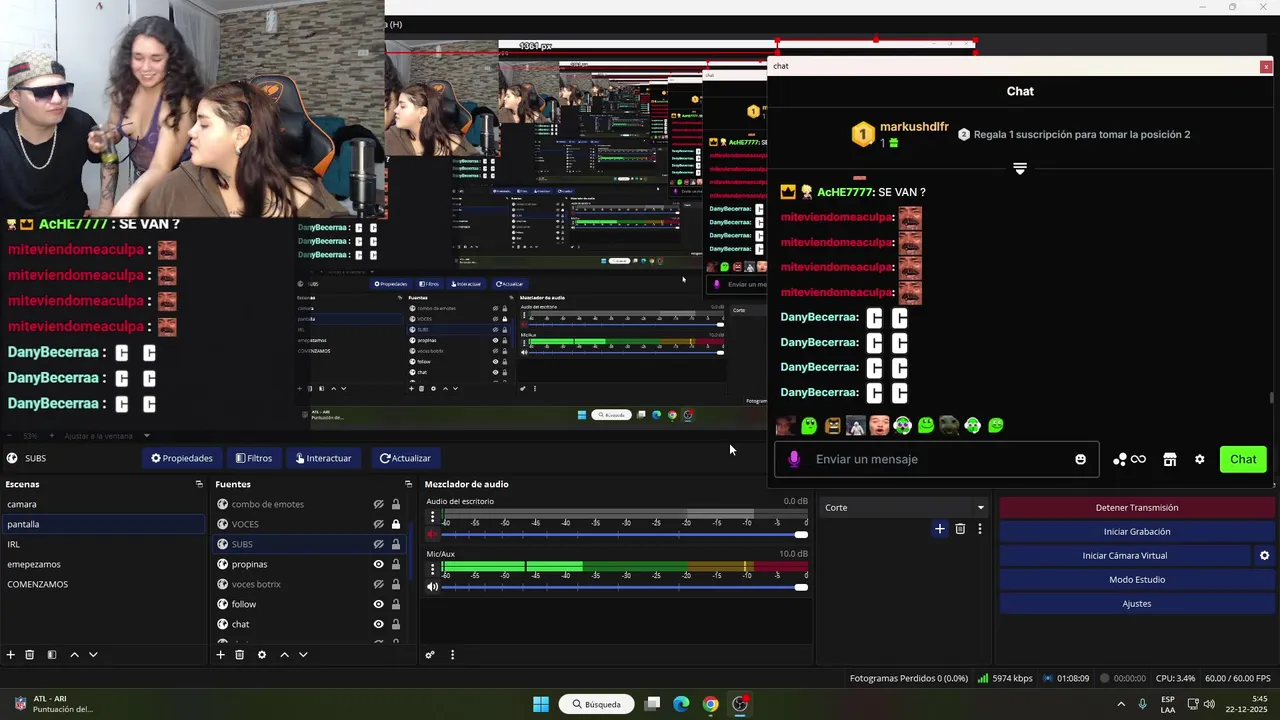Show hidden system tray icons
The height and width of the screenshot is (720, 1280).
(x=1120, y=704)
